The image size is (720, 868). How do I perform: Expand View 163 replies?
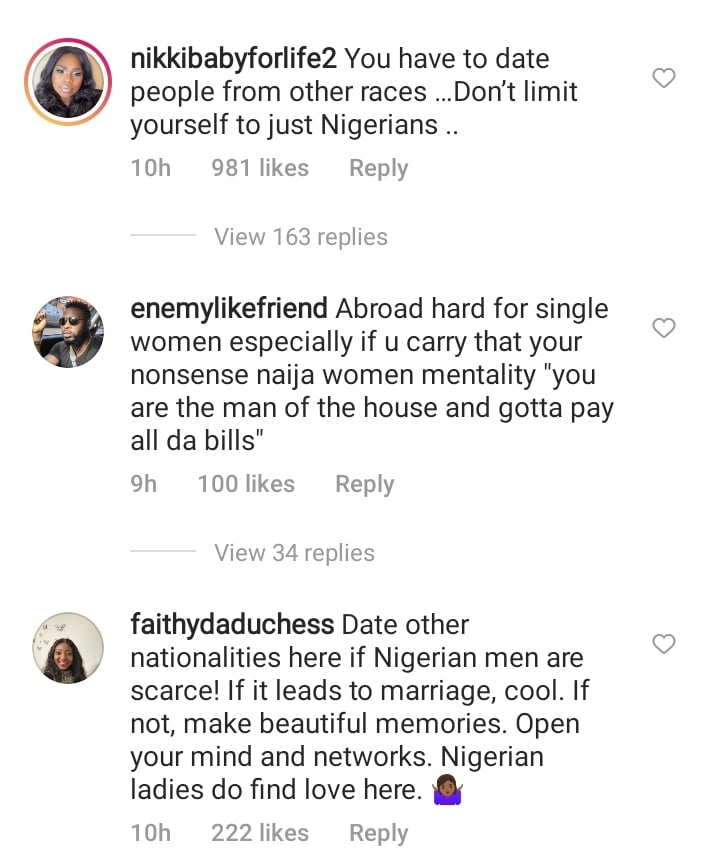pos(300,237)
